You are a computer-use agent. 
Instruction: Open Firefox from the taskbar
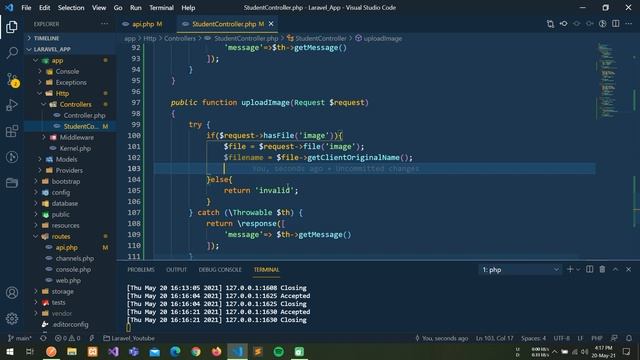point(216,351)
